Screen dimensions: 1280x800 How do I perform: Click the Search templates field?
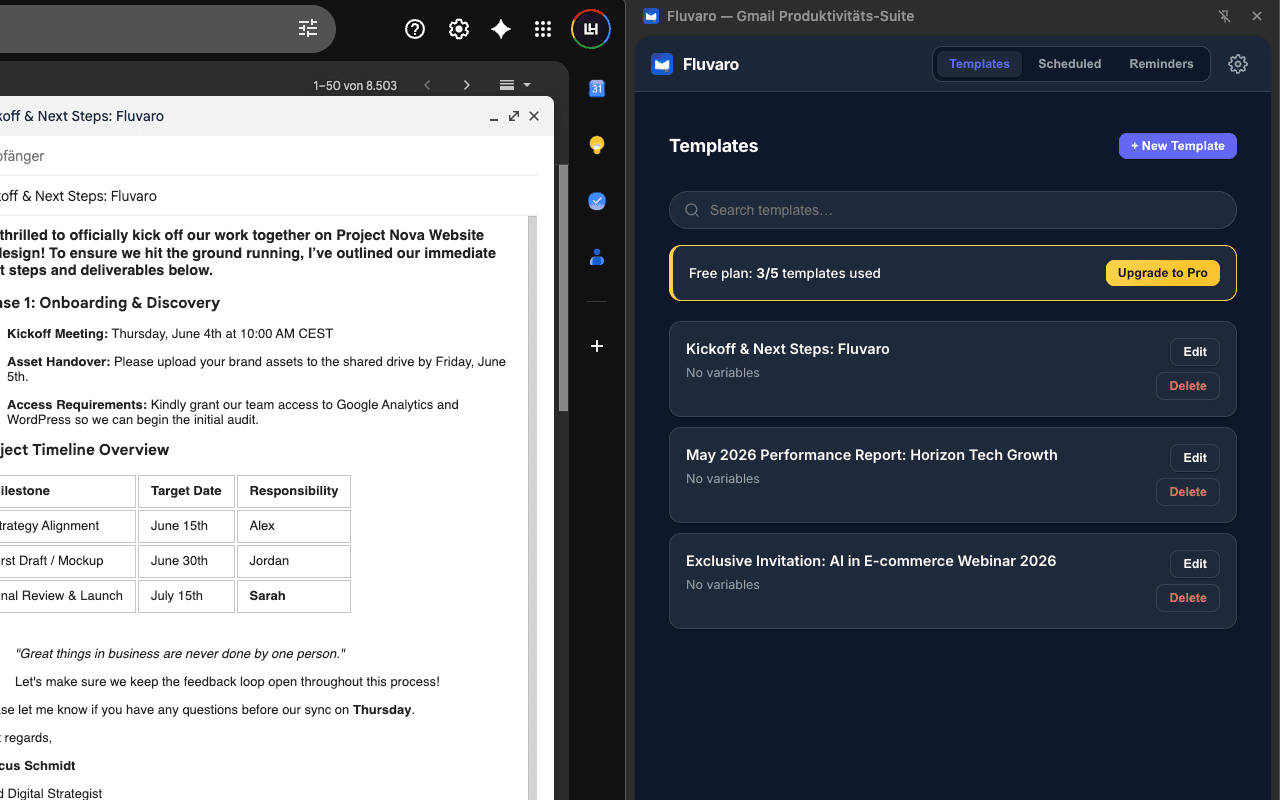953,210
